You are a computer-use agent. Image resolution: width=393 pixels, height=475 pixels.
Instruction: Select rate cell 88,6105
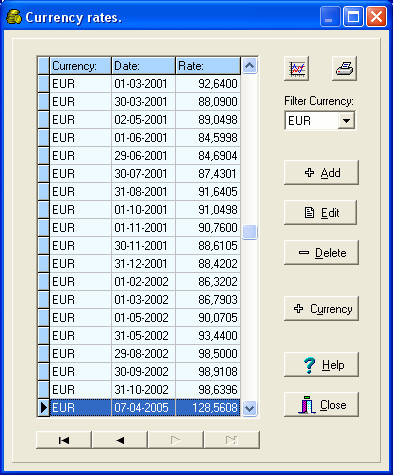tap(208, 246)
